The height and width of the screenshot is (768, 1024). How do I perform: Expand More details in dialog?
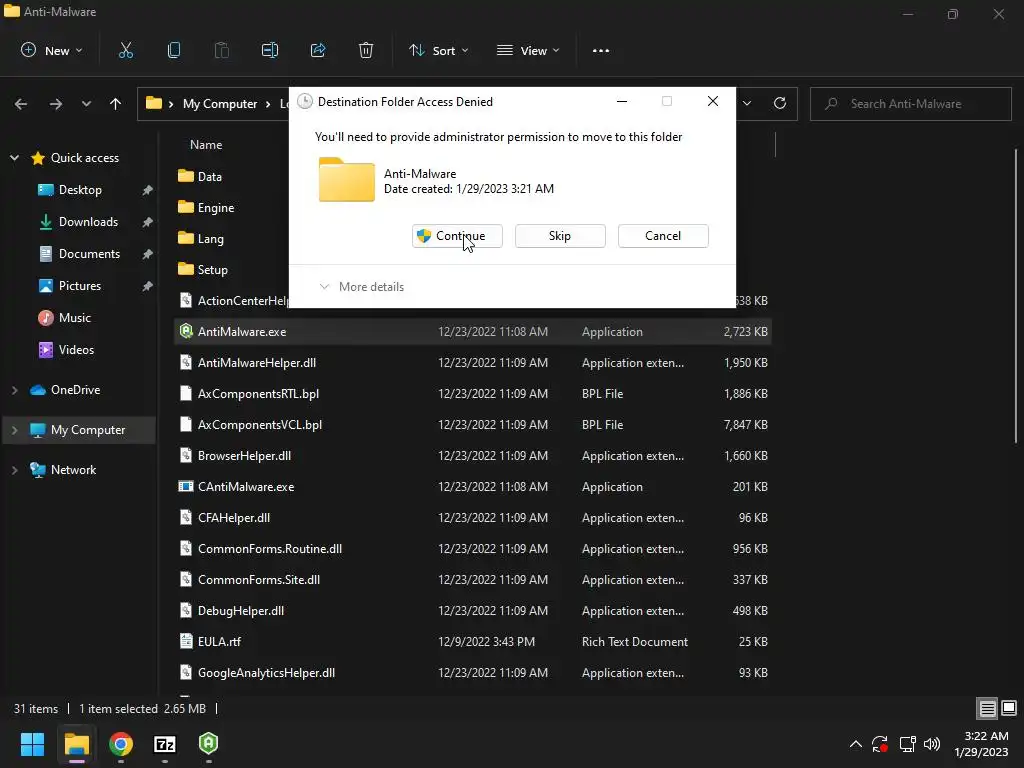click(361, 287)
